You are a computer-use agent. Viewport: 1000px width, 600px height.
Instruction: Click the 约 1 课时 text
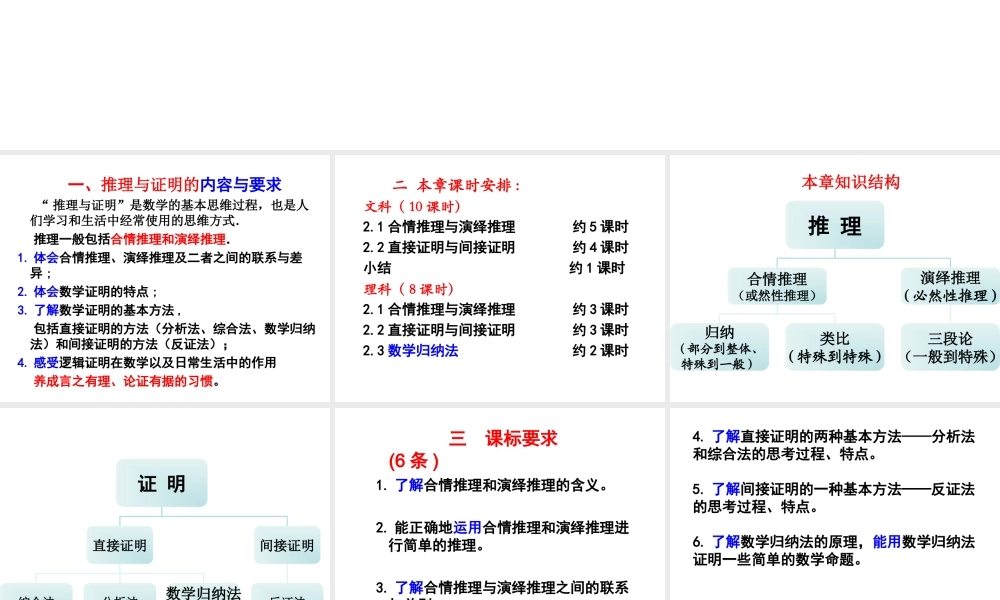click(x=597, y=268)
